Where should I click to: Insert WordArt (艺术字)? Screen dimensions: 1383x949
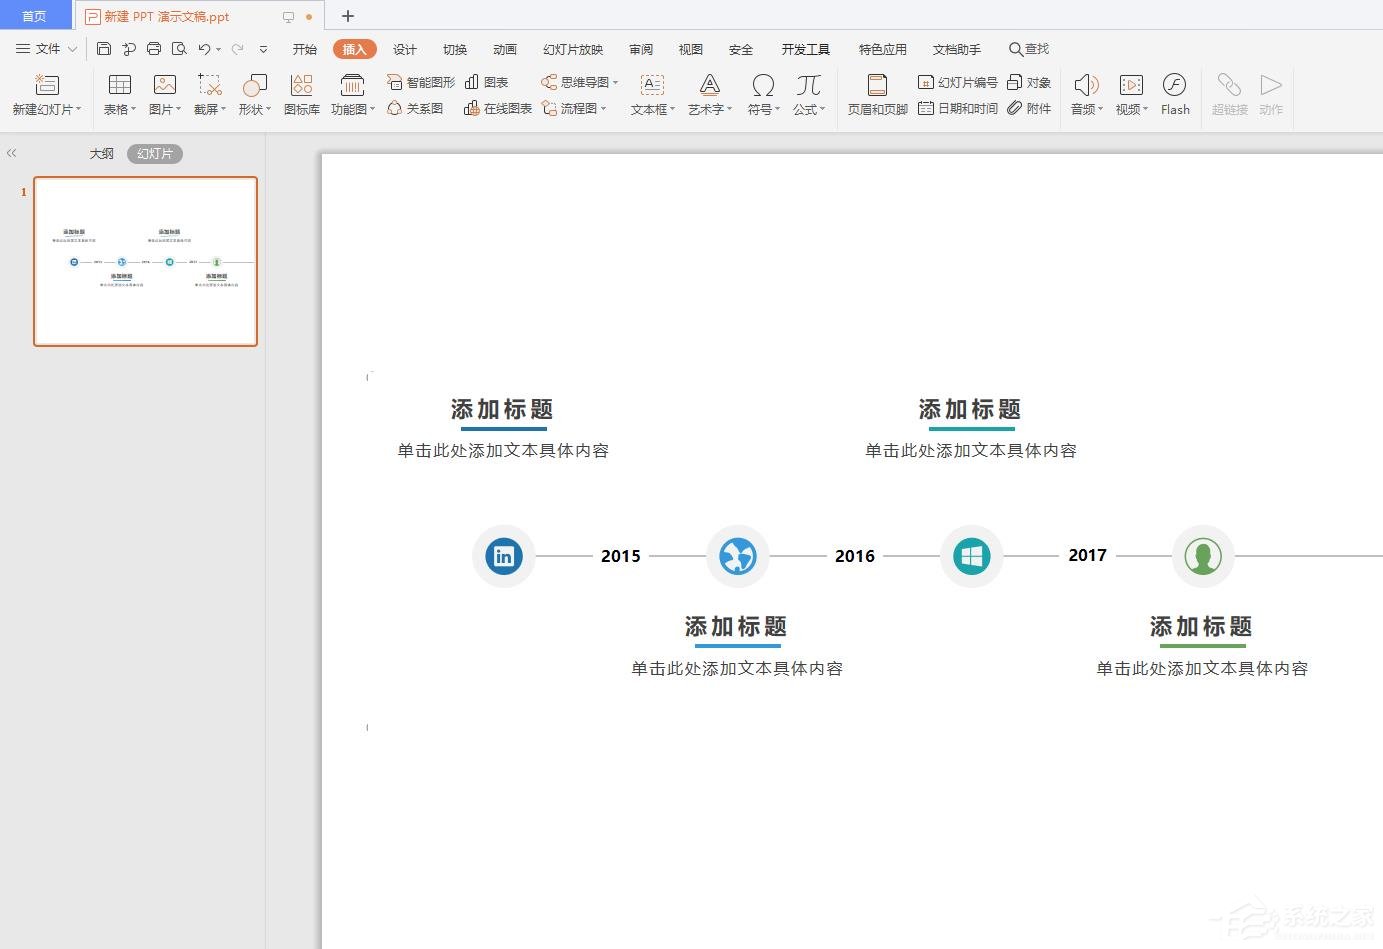(x=708, y=93)
